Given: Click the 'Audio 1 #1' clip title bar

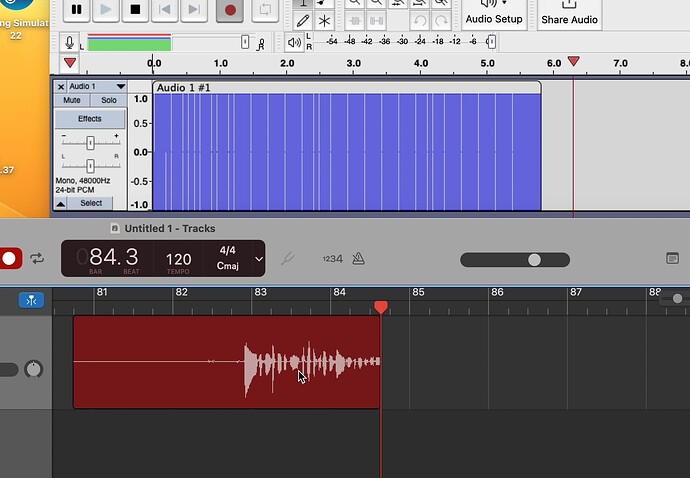Looking at the screenshot, I should pos(347,88).
